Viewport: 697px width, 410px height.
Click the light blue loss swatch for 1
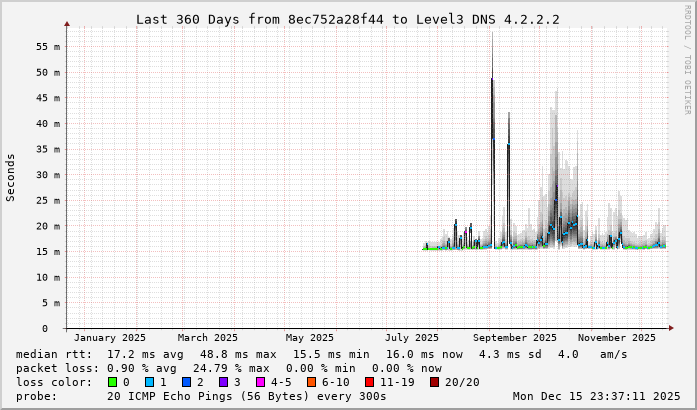[x=150, y=382]
